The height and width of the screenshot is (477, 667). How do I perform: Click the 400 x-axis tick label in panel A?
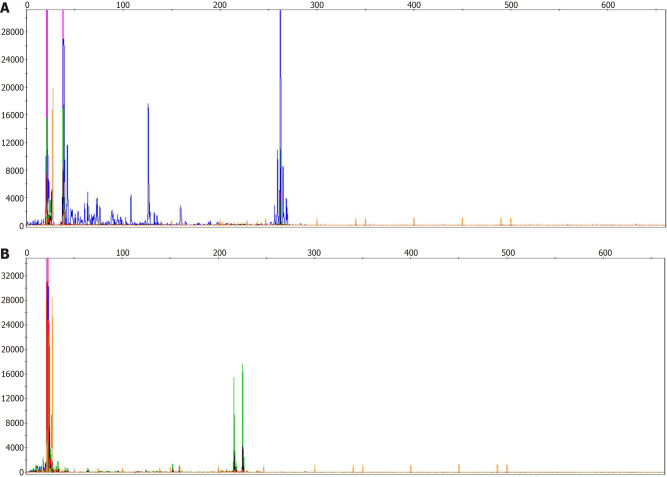coord(414,5)
